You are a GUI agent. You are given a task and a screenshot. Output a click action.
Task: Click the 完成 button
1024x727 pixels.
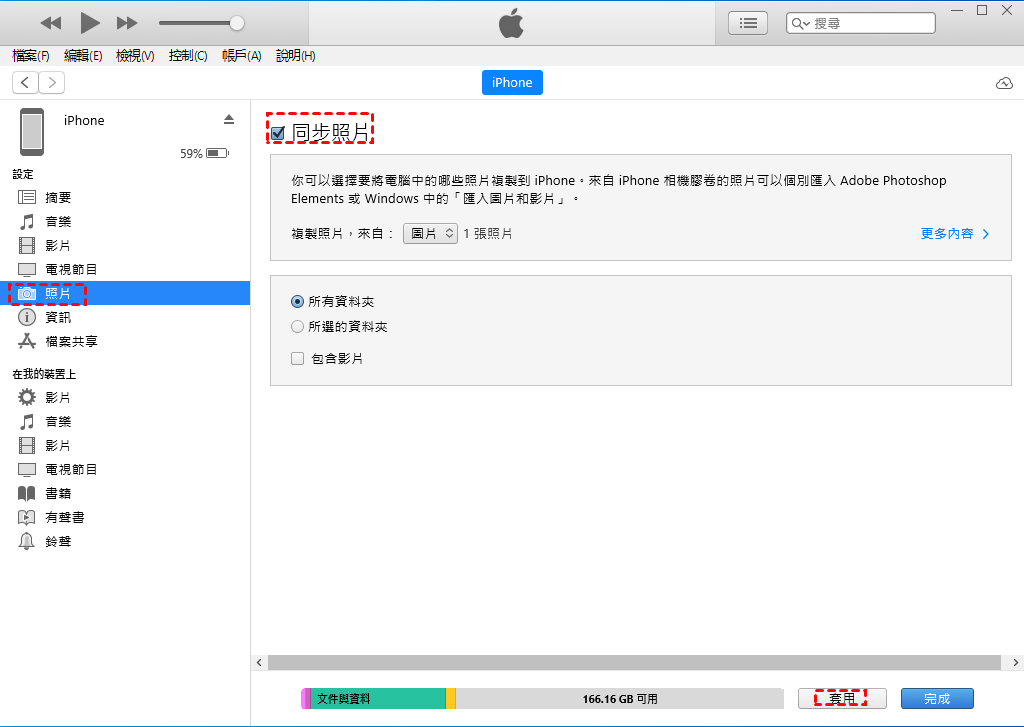(x=936, y=699)
